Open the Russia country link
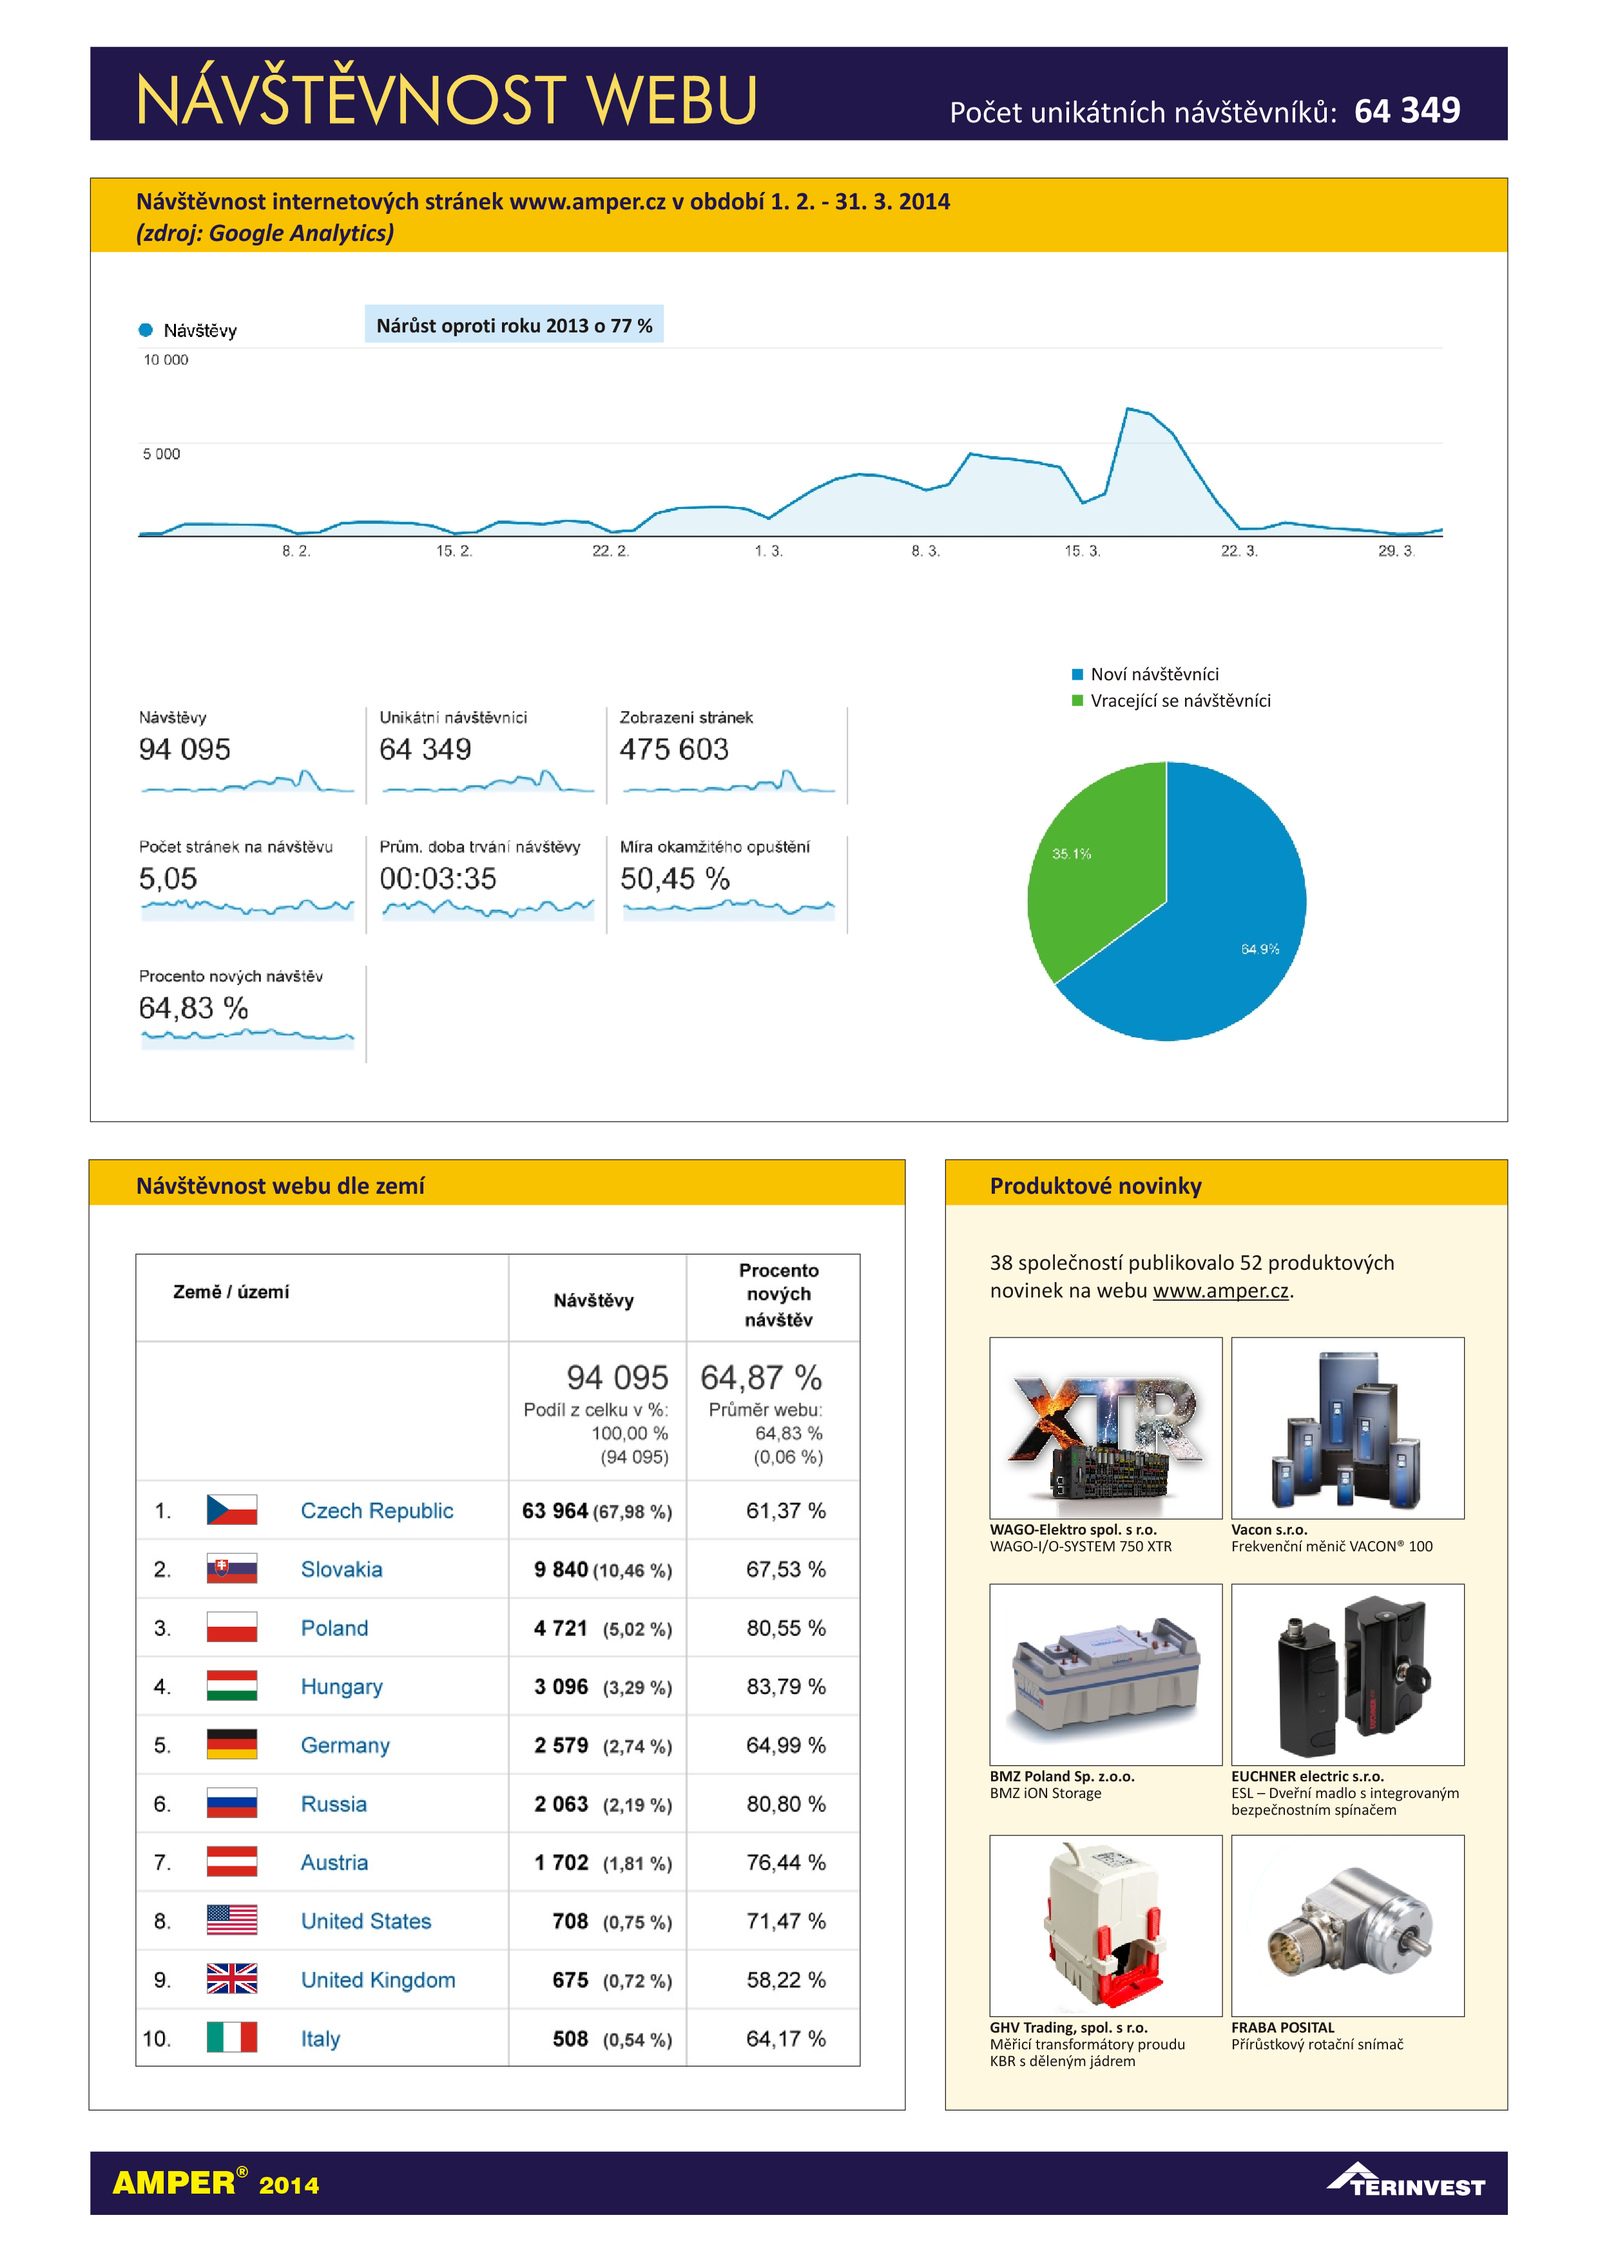 click(x=333, y=1804)
